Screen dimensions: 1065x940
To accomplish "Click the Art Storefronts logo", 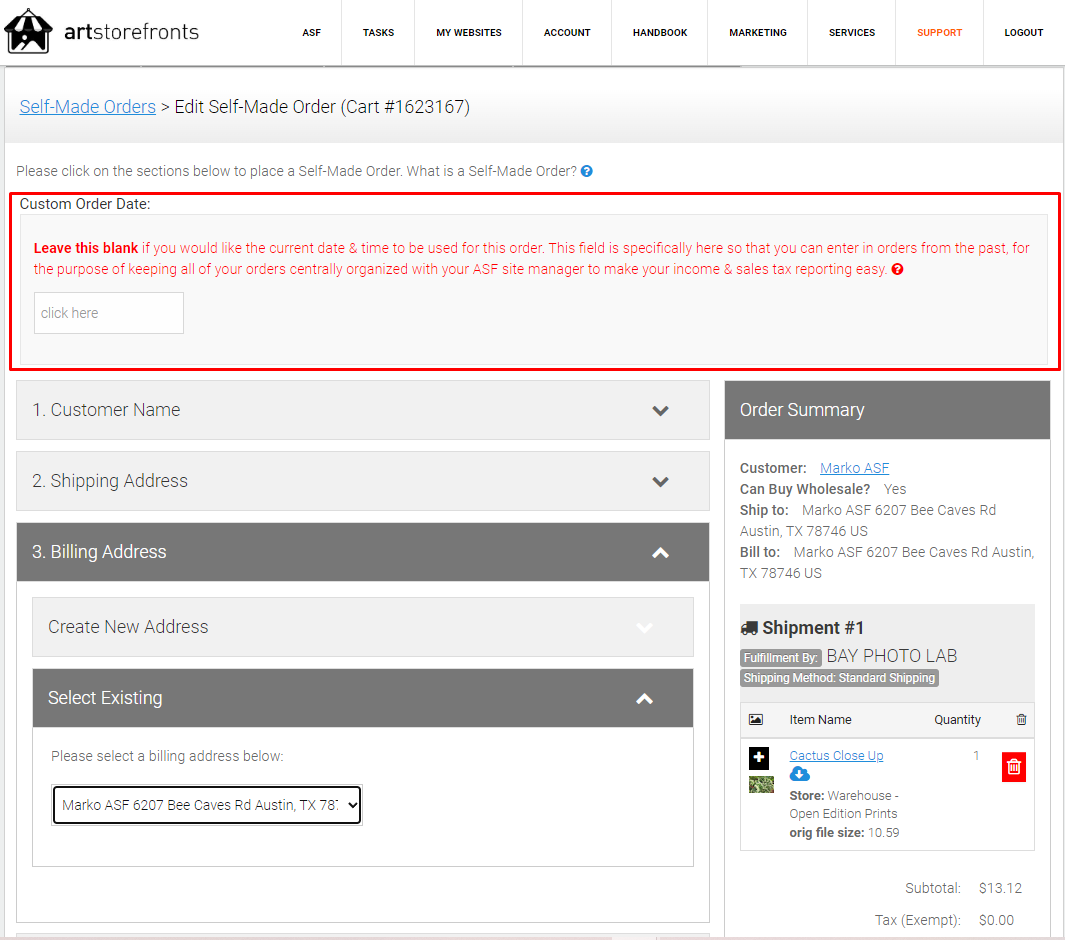I will pos(102,32).
